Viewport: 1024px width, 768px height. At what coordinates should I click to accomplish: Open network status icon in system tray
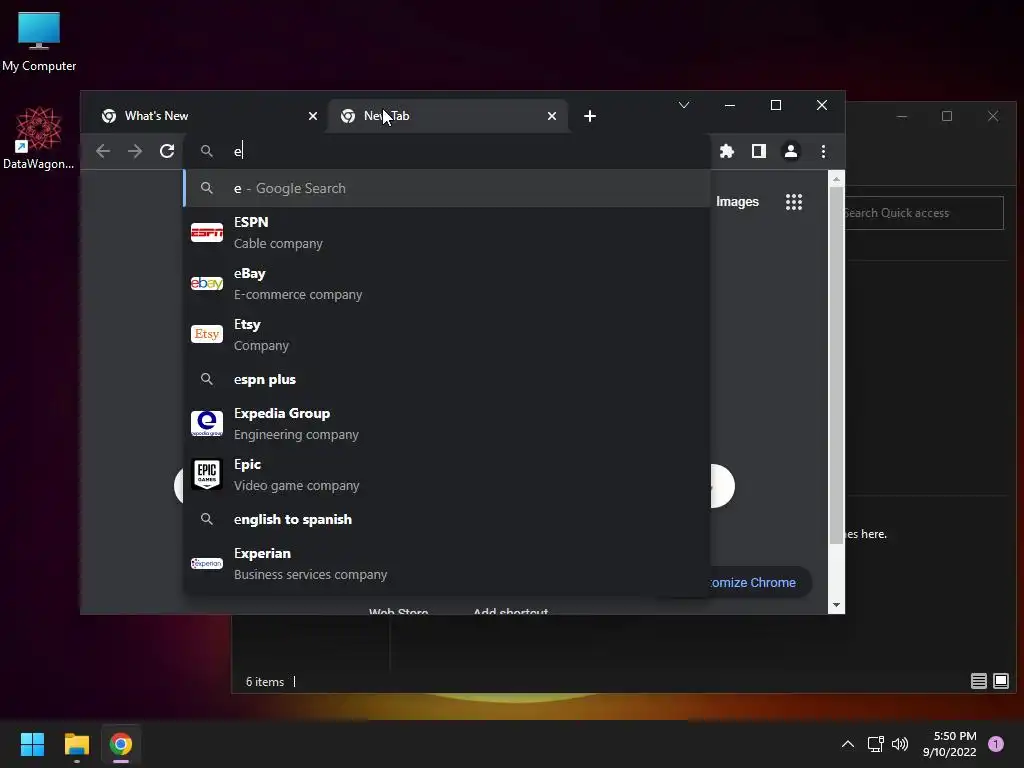pos(876,744)
